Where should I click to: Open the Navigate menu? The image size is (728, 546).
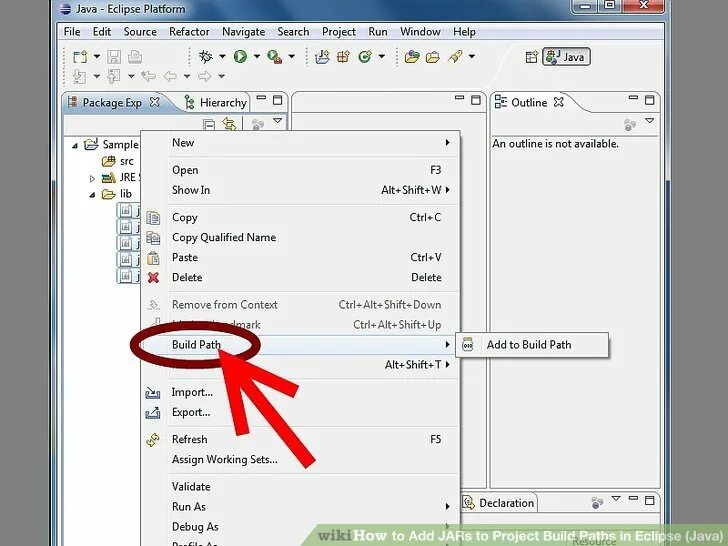pos(243,32)
